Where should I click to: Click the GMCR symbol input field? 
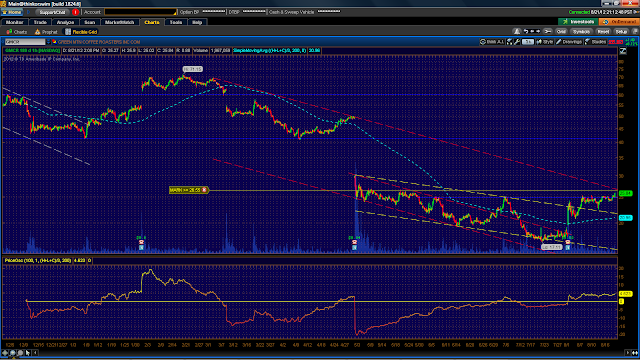pyautogui.click(x=25, y=42)
